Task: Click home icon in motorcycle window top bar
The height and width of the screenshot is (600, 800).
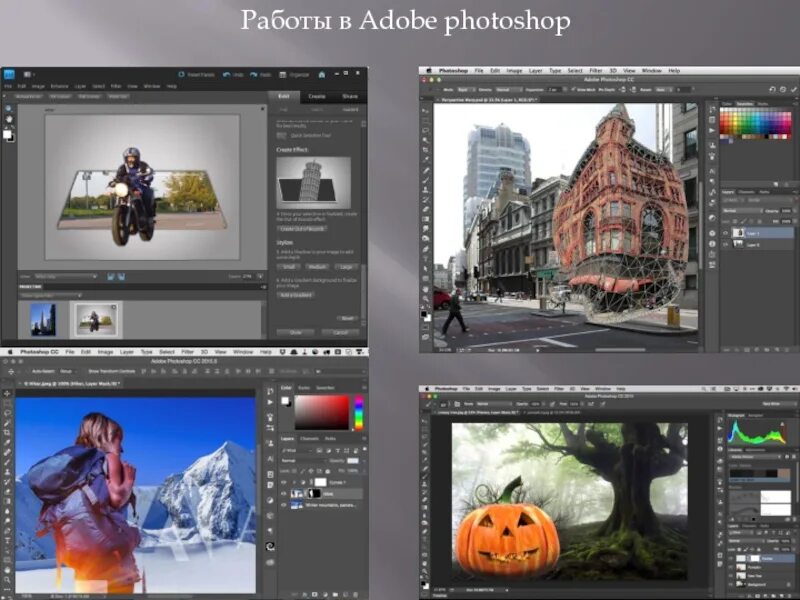Action: [321, 74]
